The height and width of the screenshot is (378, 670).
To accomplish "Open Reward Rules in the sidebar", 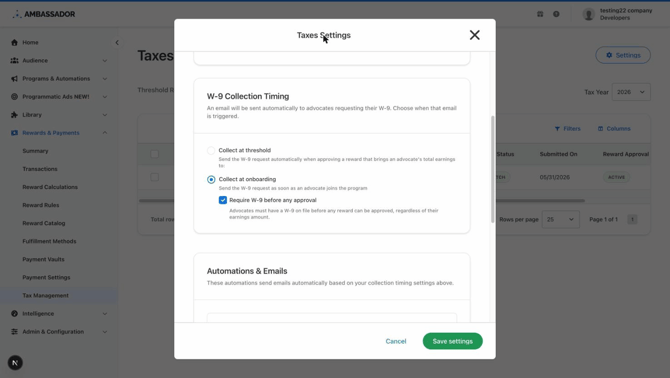I will point(41,205).
